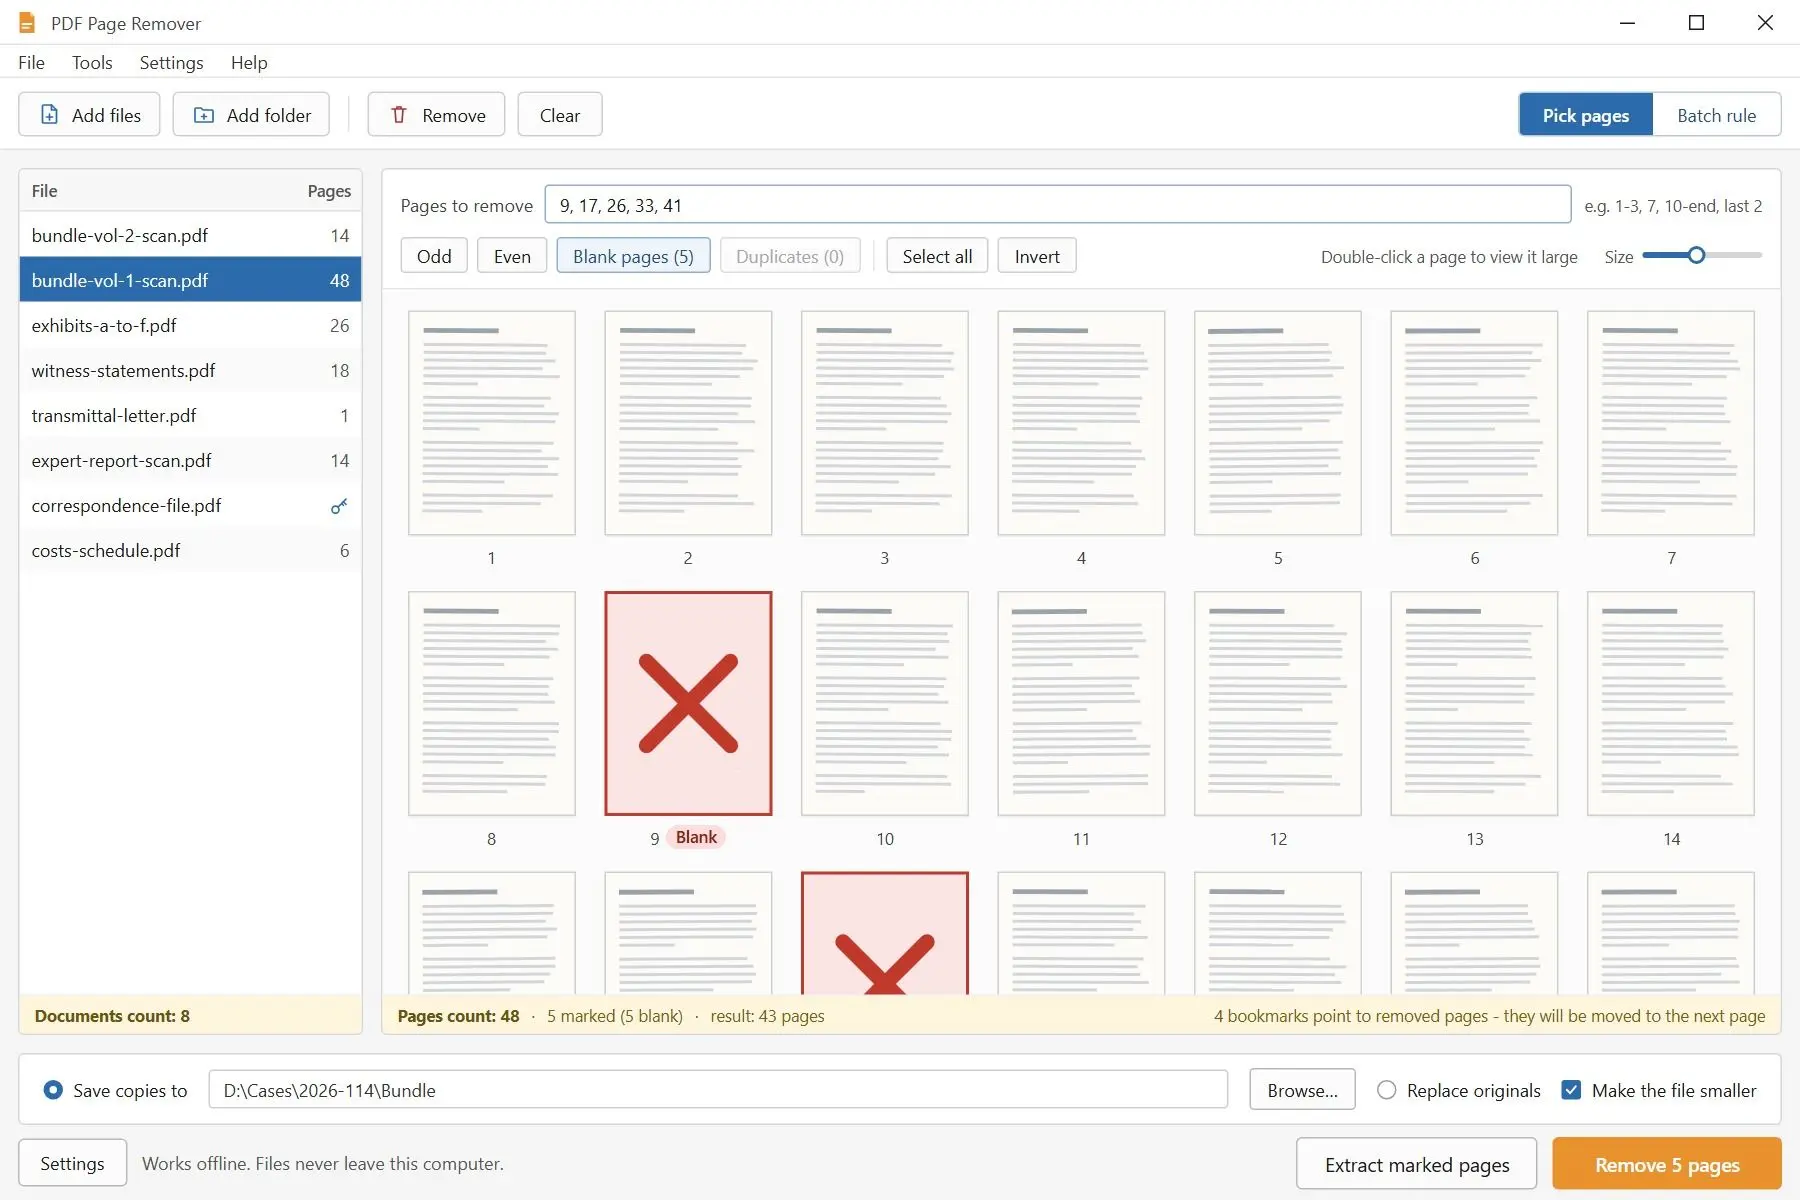Open the File menu
1800x1200 pixels.
pos(31,62)
